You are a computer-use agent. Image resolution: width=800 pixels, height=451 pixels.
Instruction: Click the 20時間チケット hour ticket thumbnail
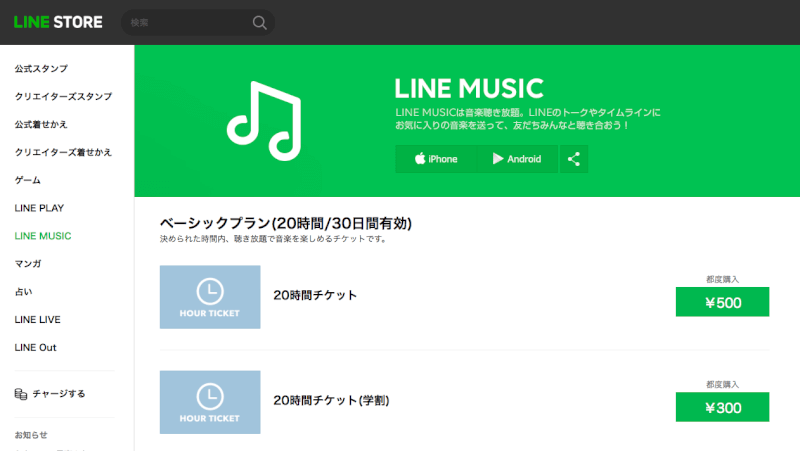[x=210, y=297]
